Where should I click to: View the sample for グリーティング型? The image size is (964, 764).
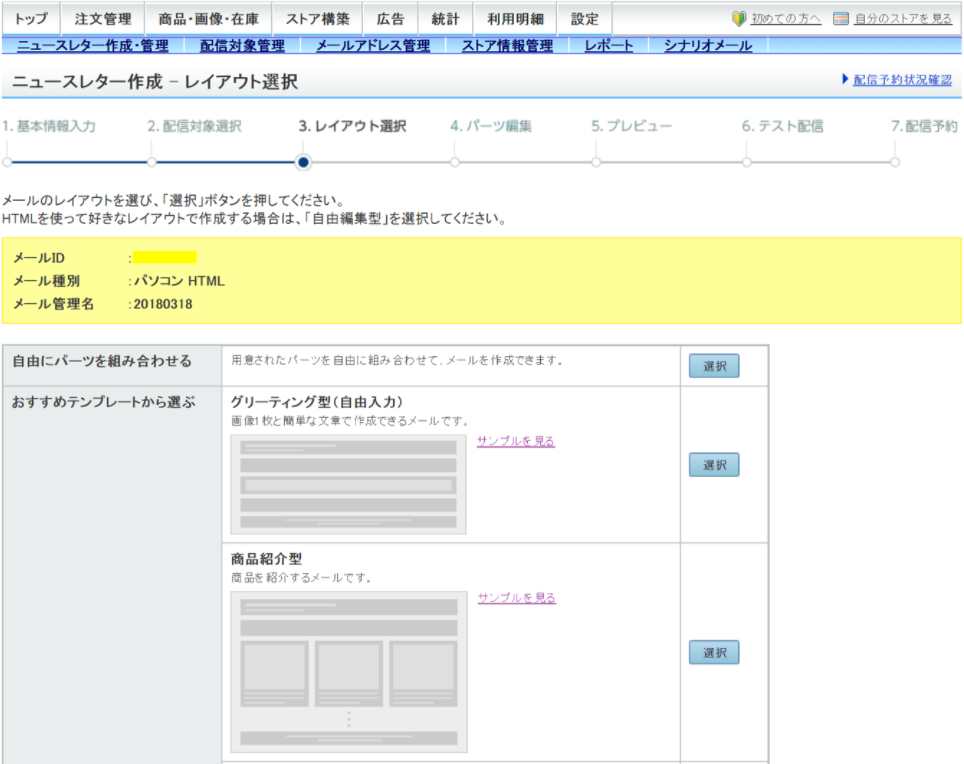pos(516,441)
